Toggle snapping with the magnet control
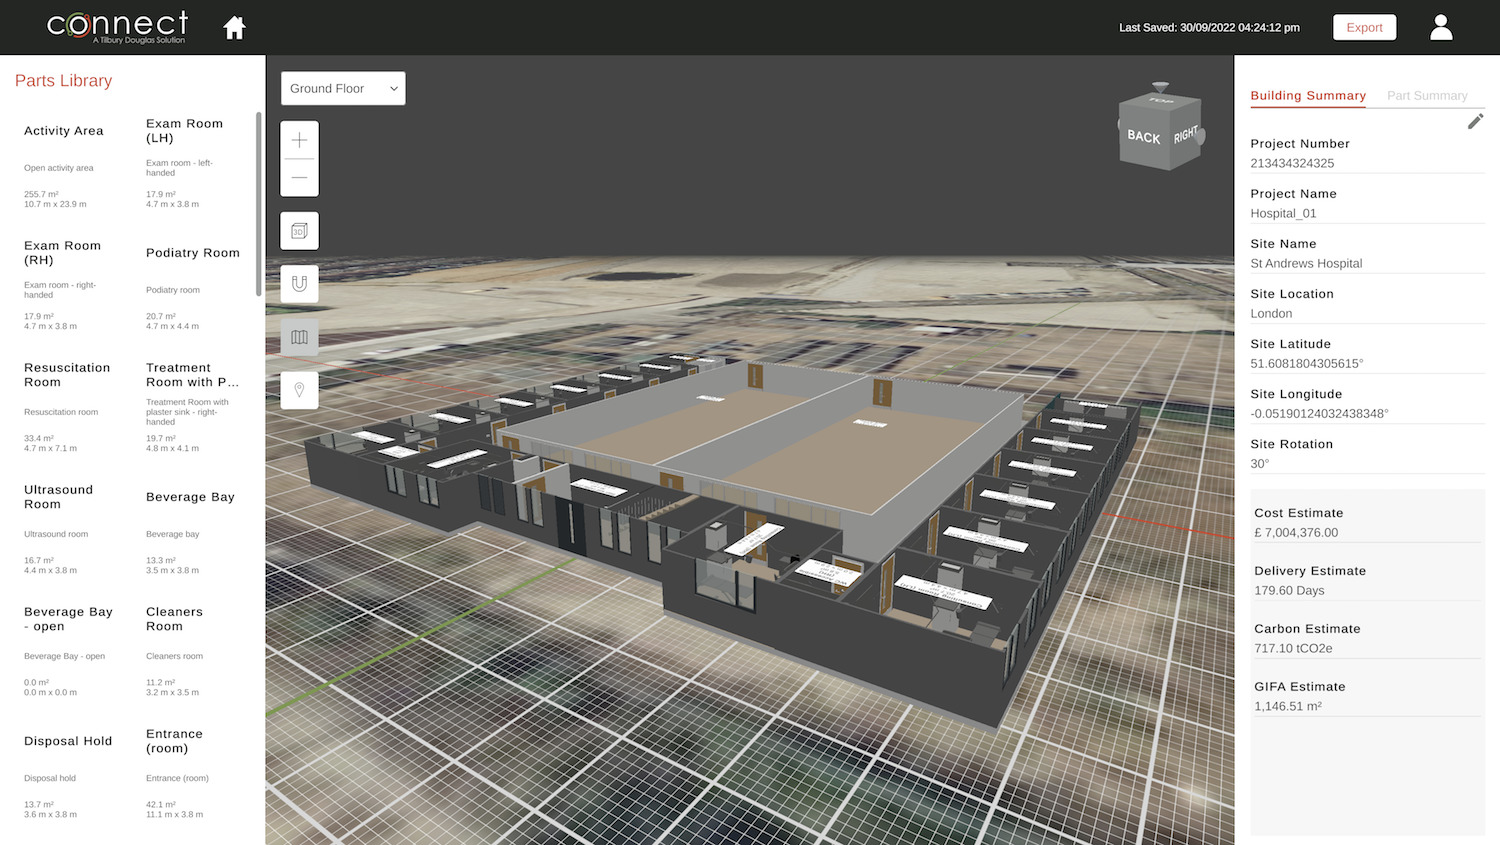 [299, 284]
